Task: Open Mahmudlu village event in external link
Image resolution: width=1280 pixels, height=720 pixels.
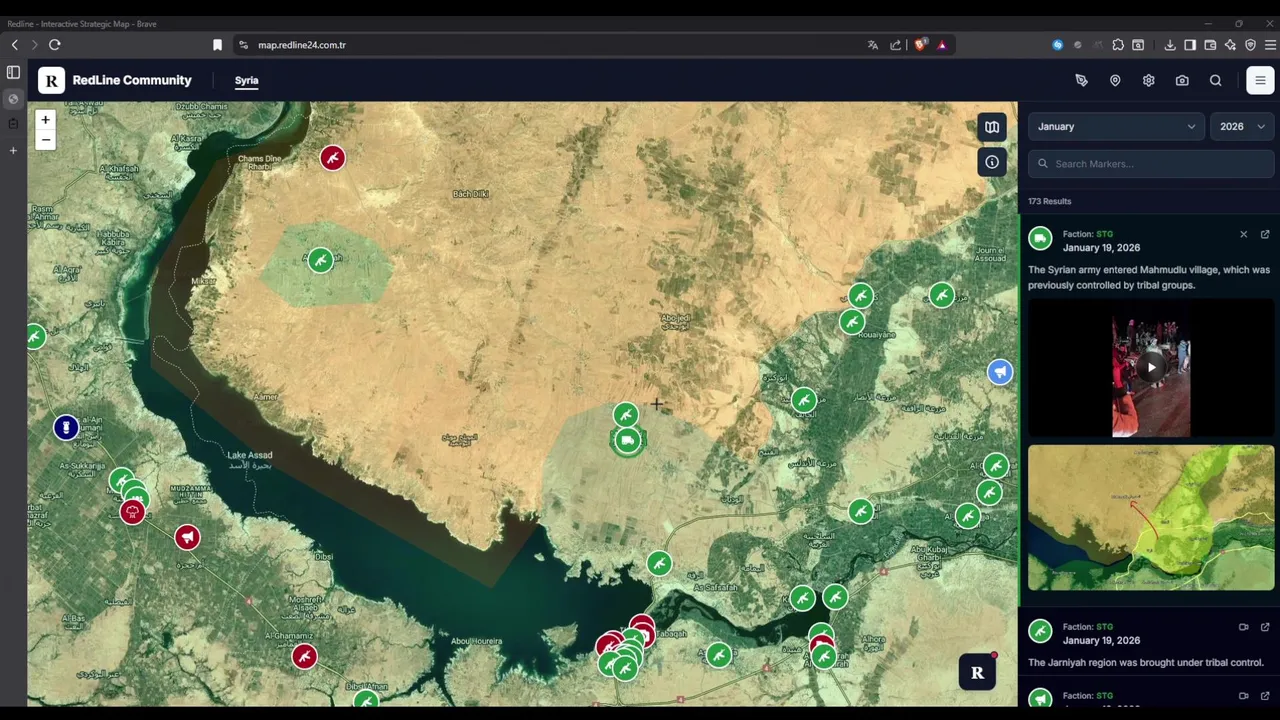Action: tap(1265, 234)
